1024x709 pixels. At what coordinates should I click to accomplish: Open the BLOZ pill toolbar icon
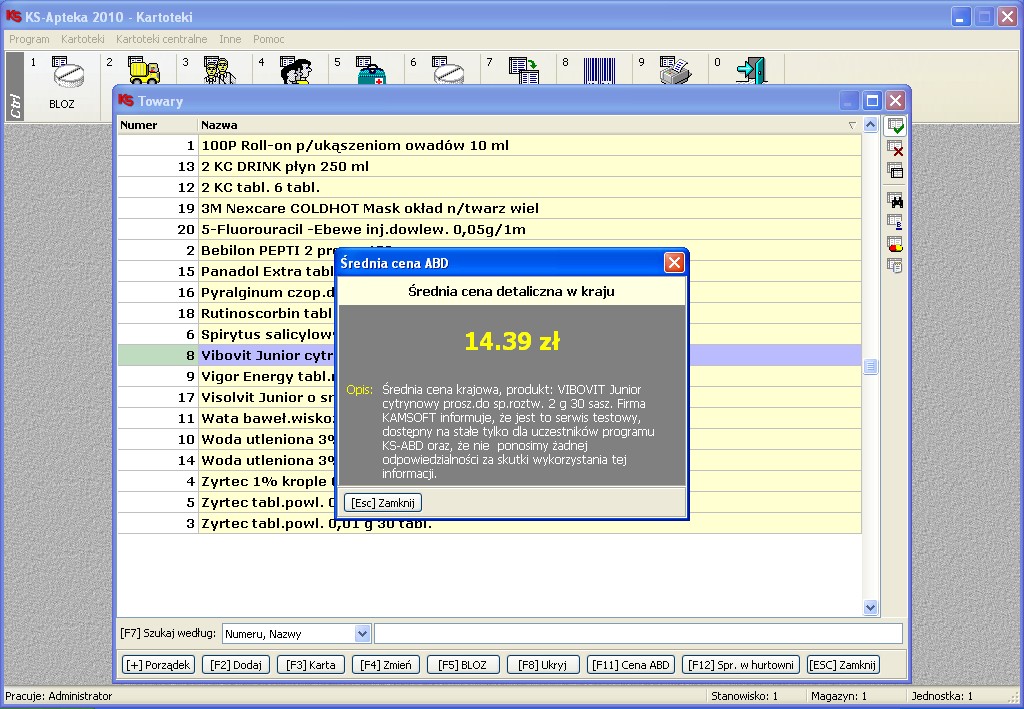[x=62, y=78]
